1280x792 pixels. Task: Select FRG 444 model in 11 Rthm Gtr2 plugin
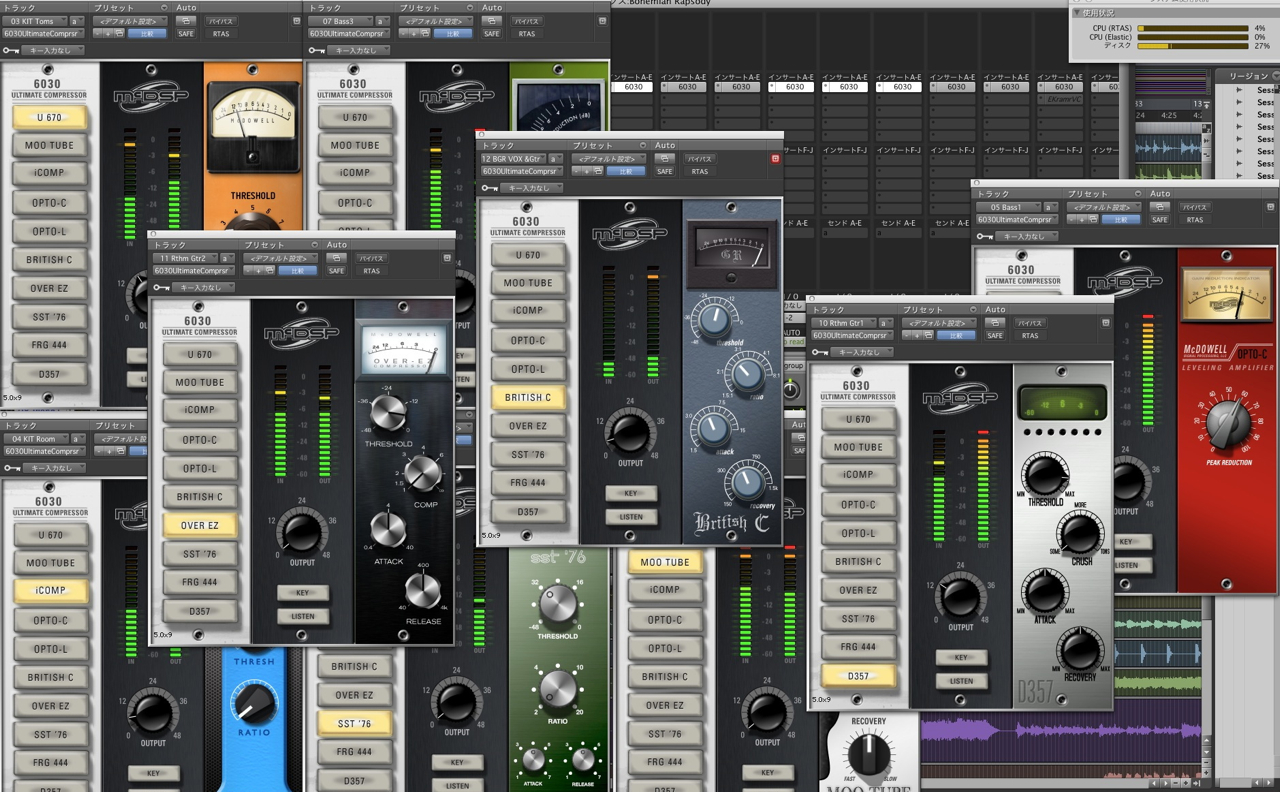(200, 582)
